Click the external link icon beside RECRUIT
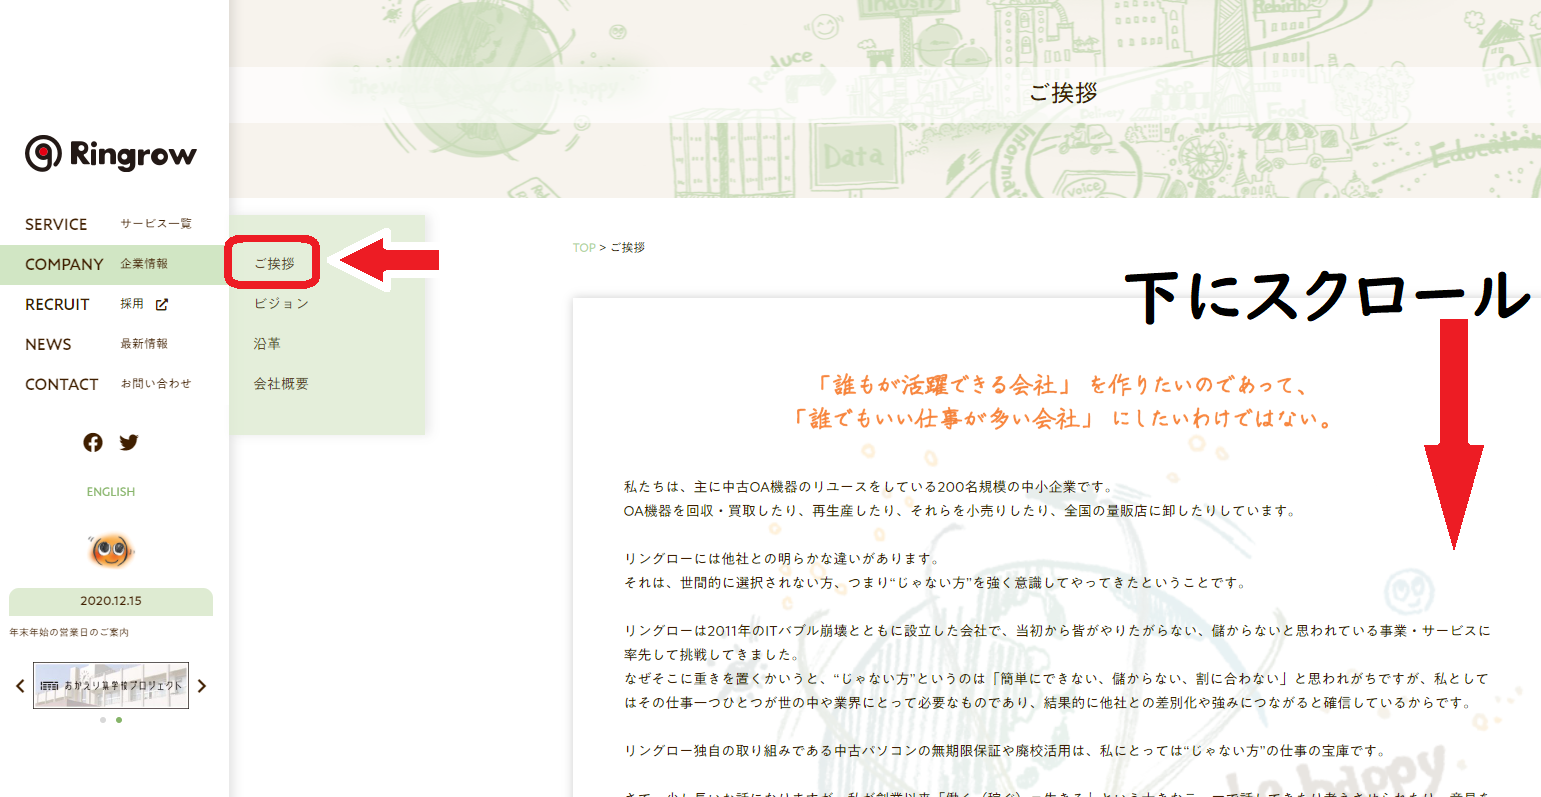The width and height of the screenshot is (1541, 797). 162,304
